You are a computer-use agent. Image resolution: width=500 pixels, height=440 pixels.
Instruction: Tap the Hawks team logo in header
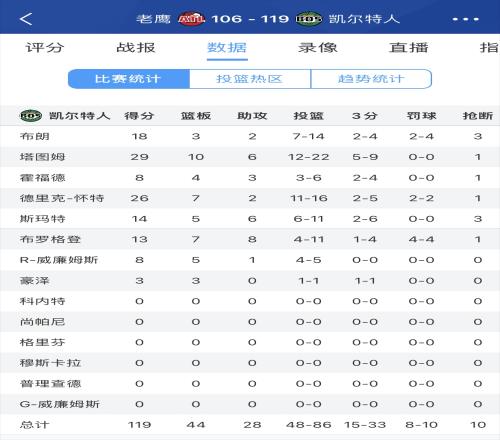tap(191, 19)
